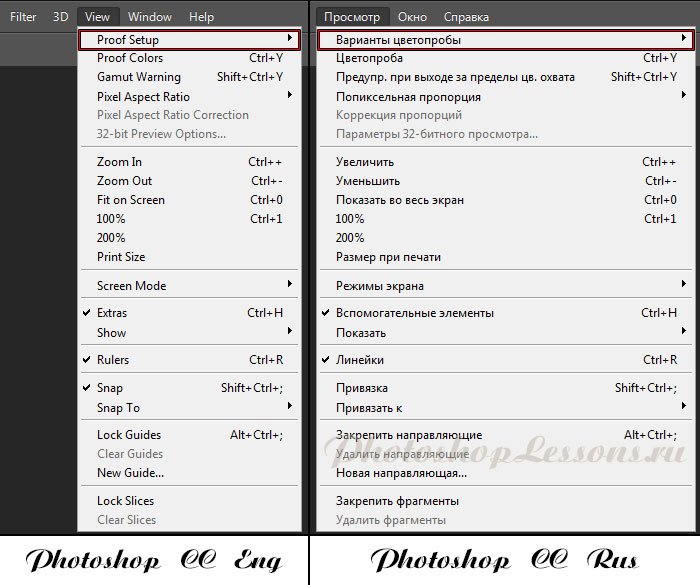Viewport: 700px width, 585px height.
Task: Choose Fit on Screen
Action: pyautogui.click(x=130, y=200)
